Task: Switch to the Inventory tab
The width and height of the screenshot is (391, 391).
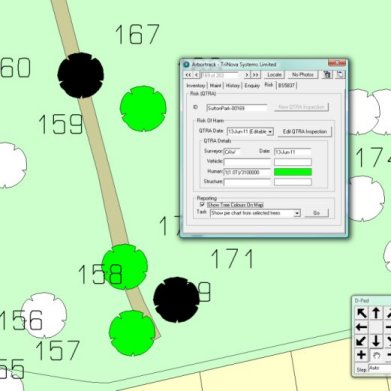Action: (x=196, y=86)
